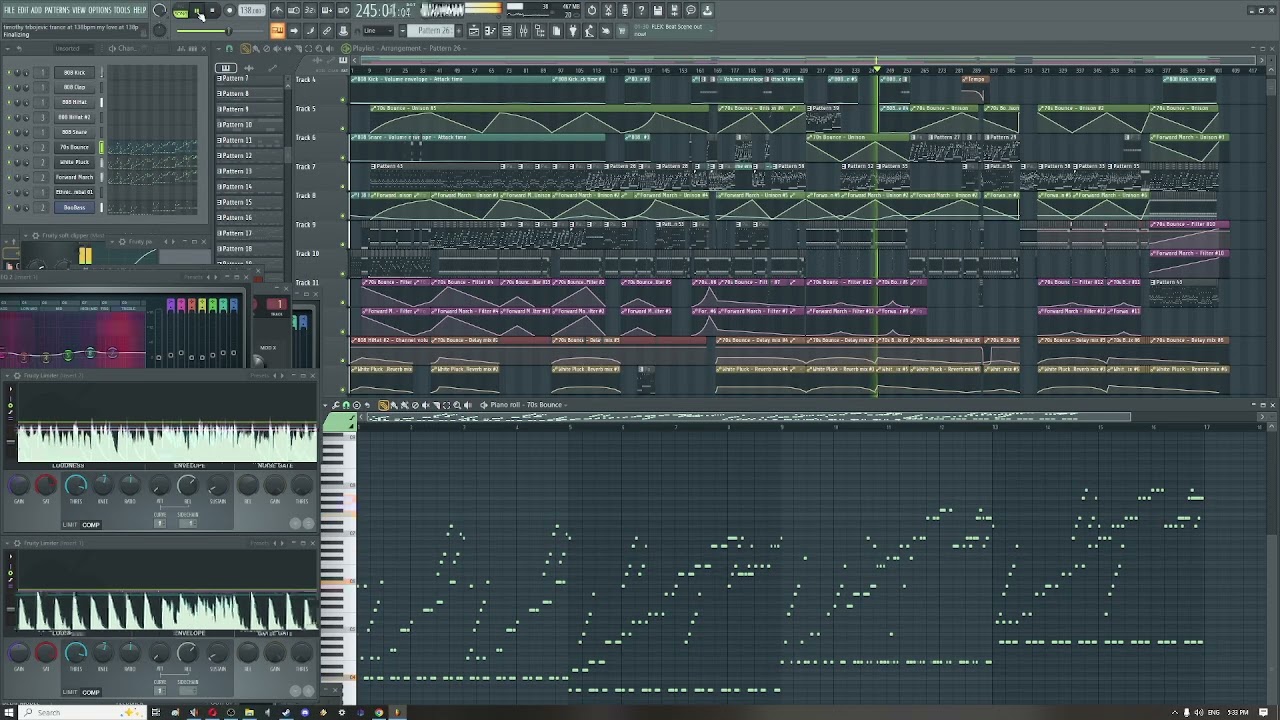Click the Windows Start button
1280x720 pixels.
(x=9, y=712)
